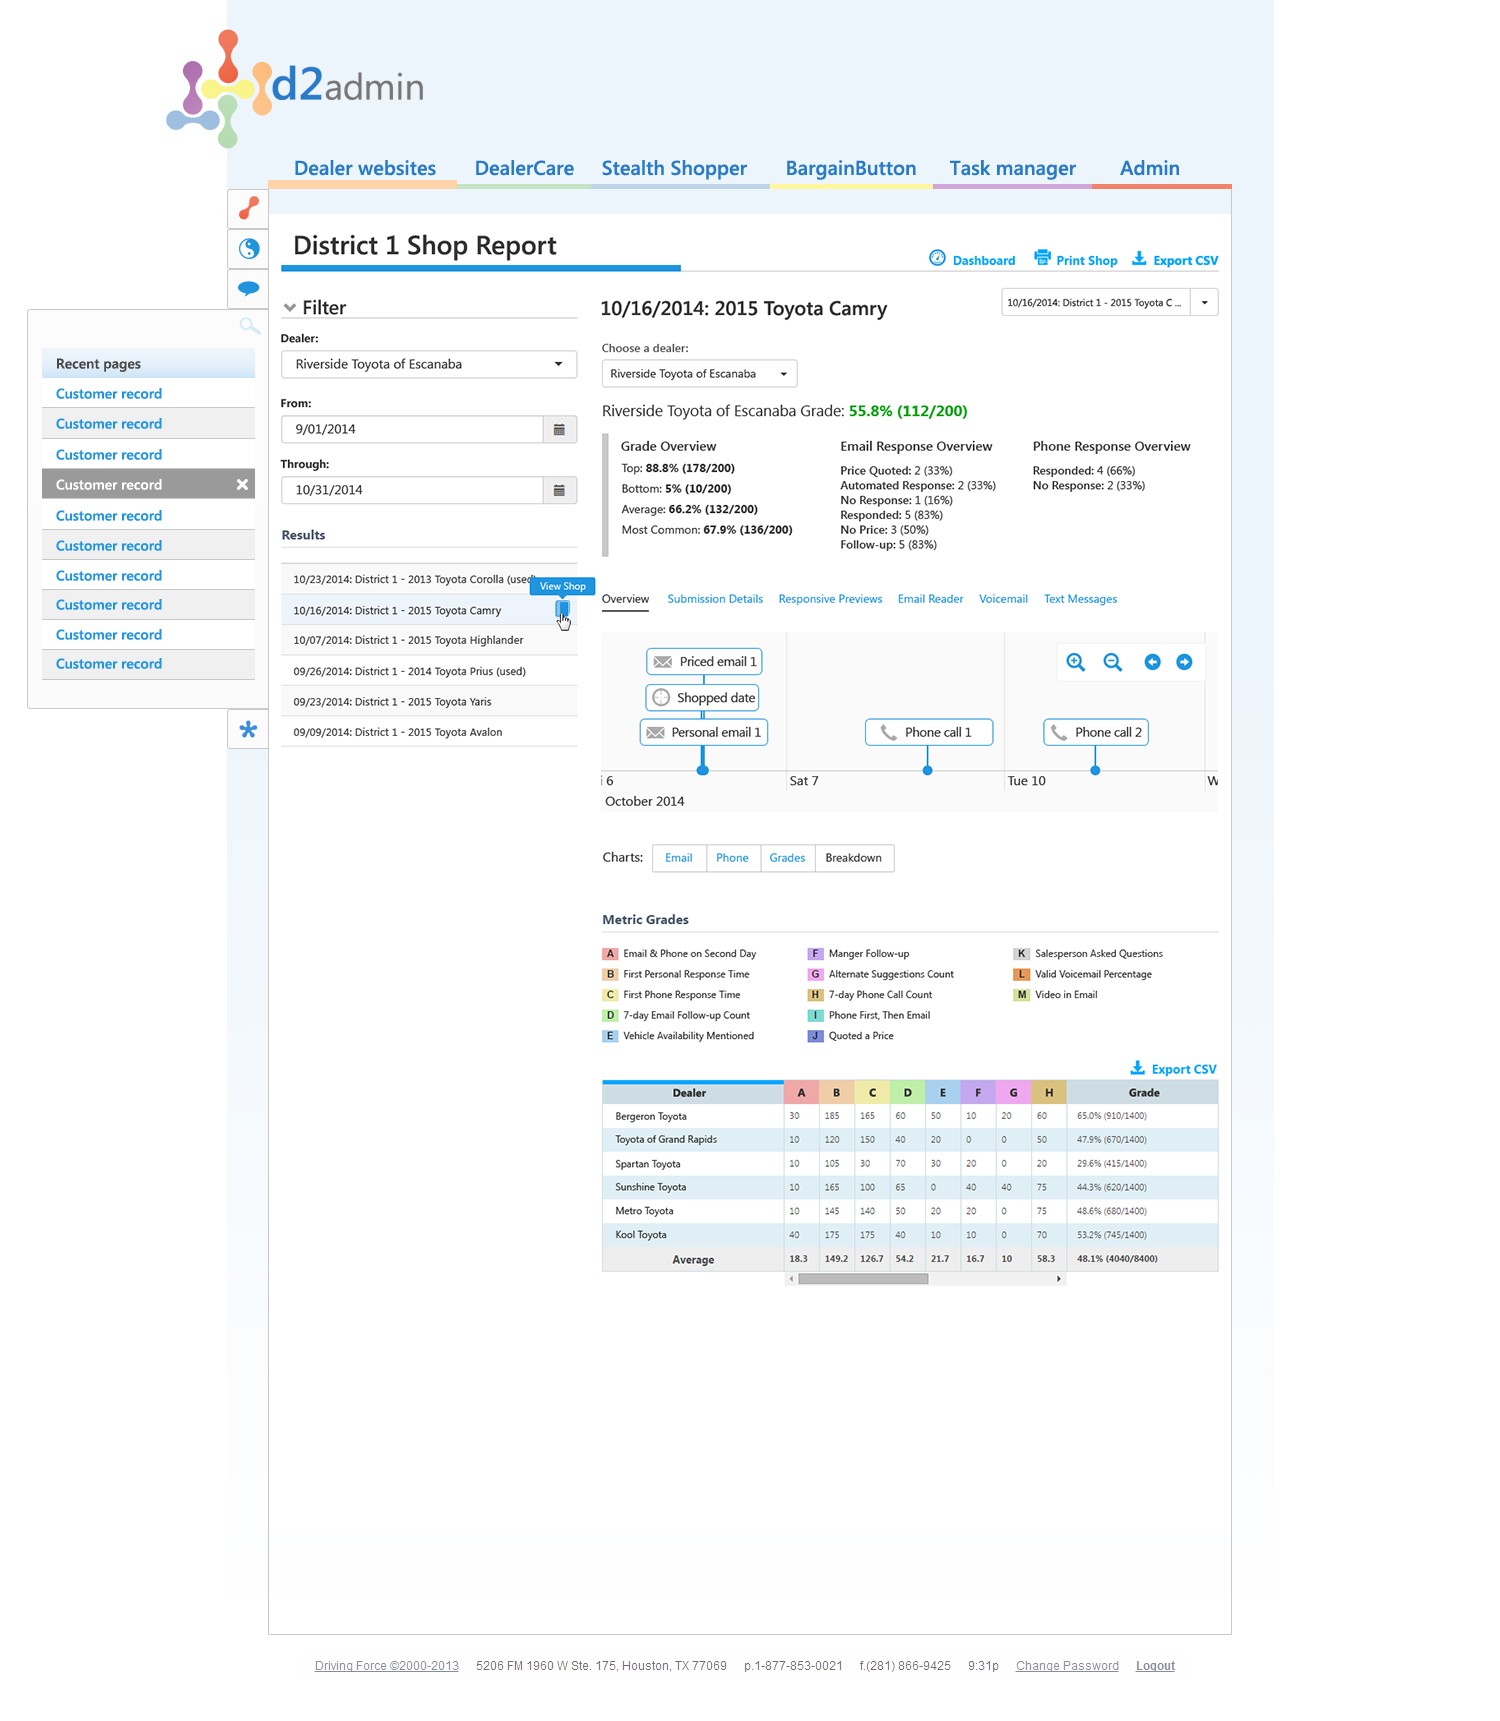Open the Admin menu
Viewport: 1500px width, 1721px height.
pos(1150,168)
